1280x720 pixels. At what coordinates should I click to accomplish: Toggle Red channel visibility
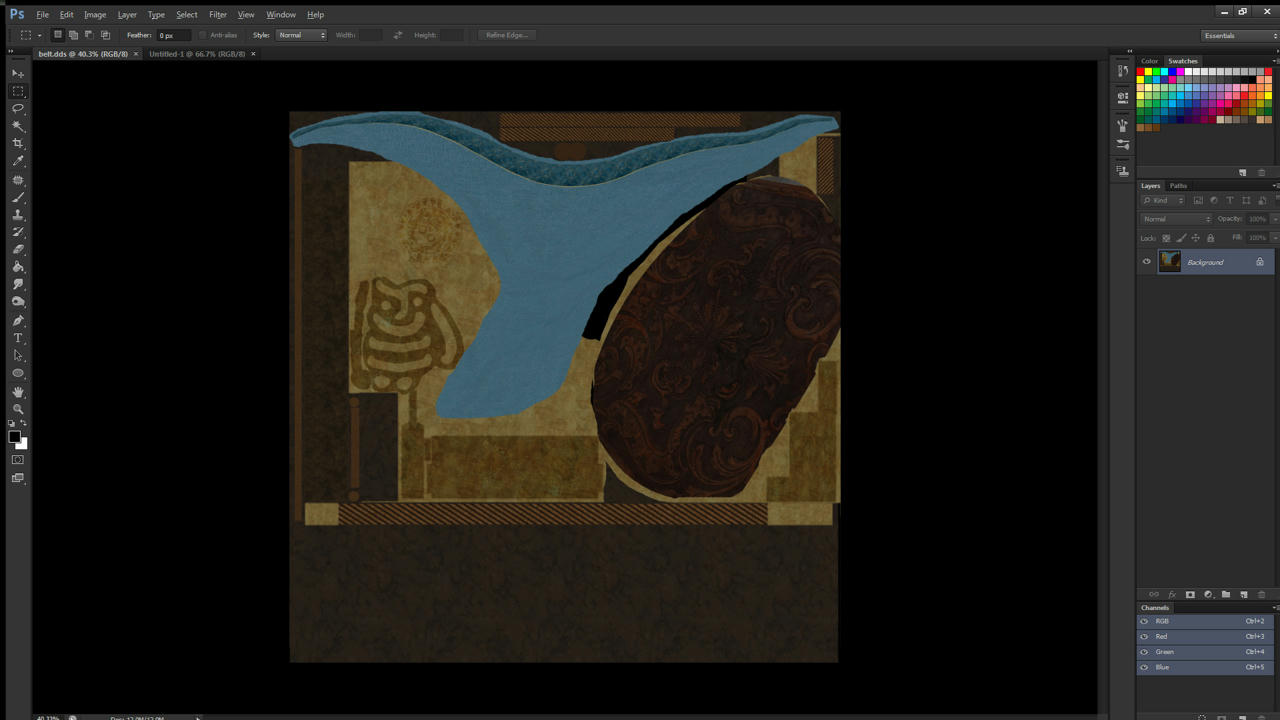[1144, 636]
